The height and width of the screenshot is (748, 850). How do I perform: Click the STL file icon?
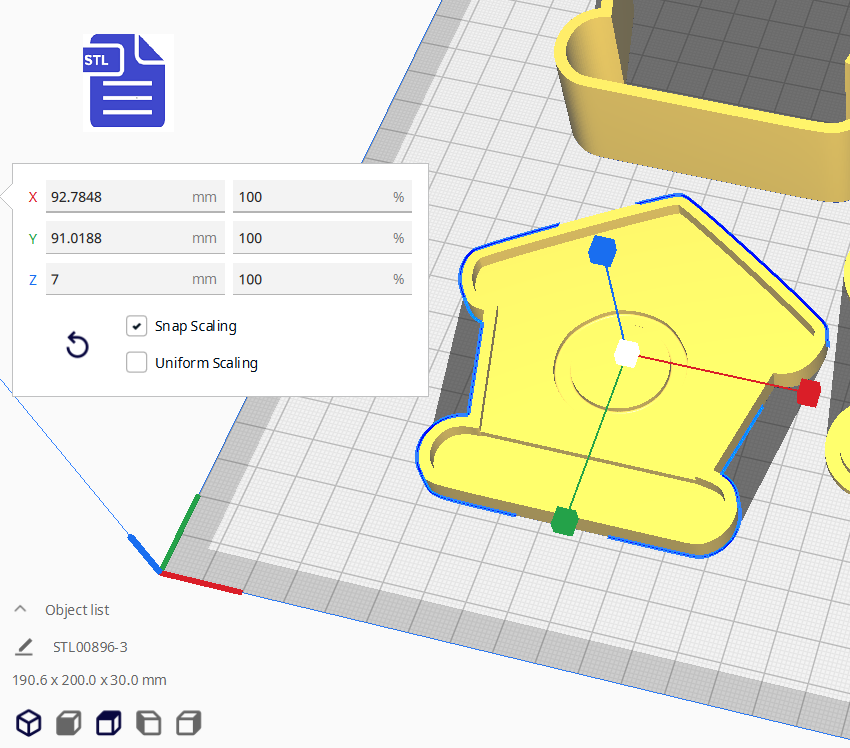pyautogui.click(x=127, y=82)
